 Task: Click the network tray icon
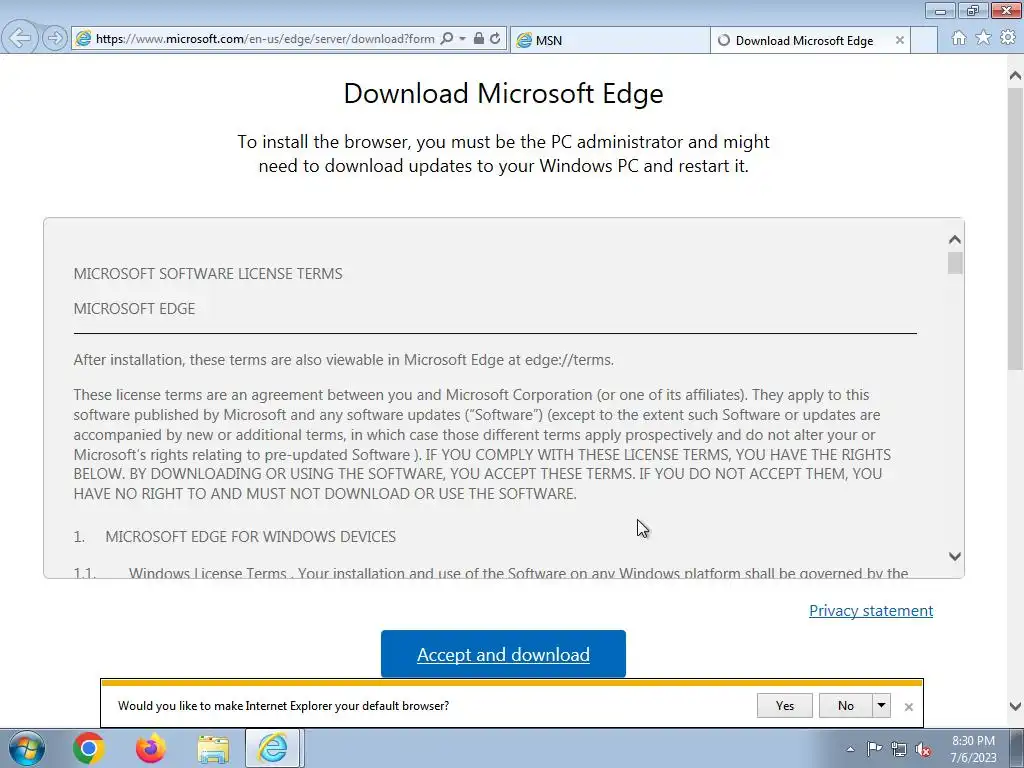tap(899, 749)
